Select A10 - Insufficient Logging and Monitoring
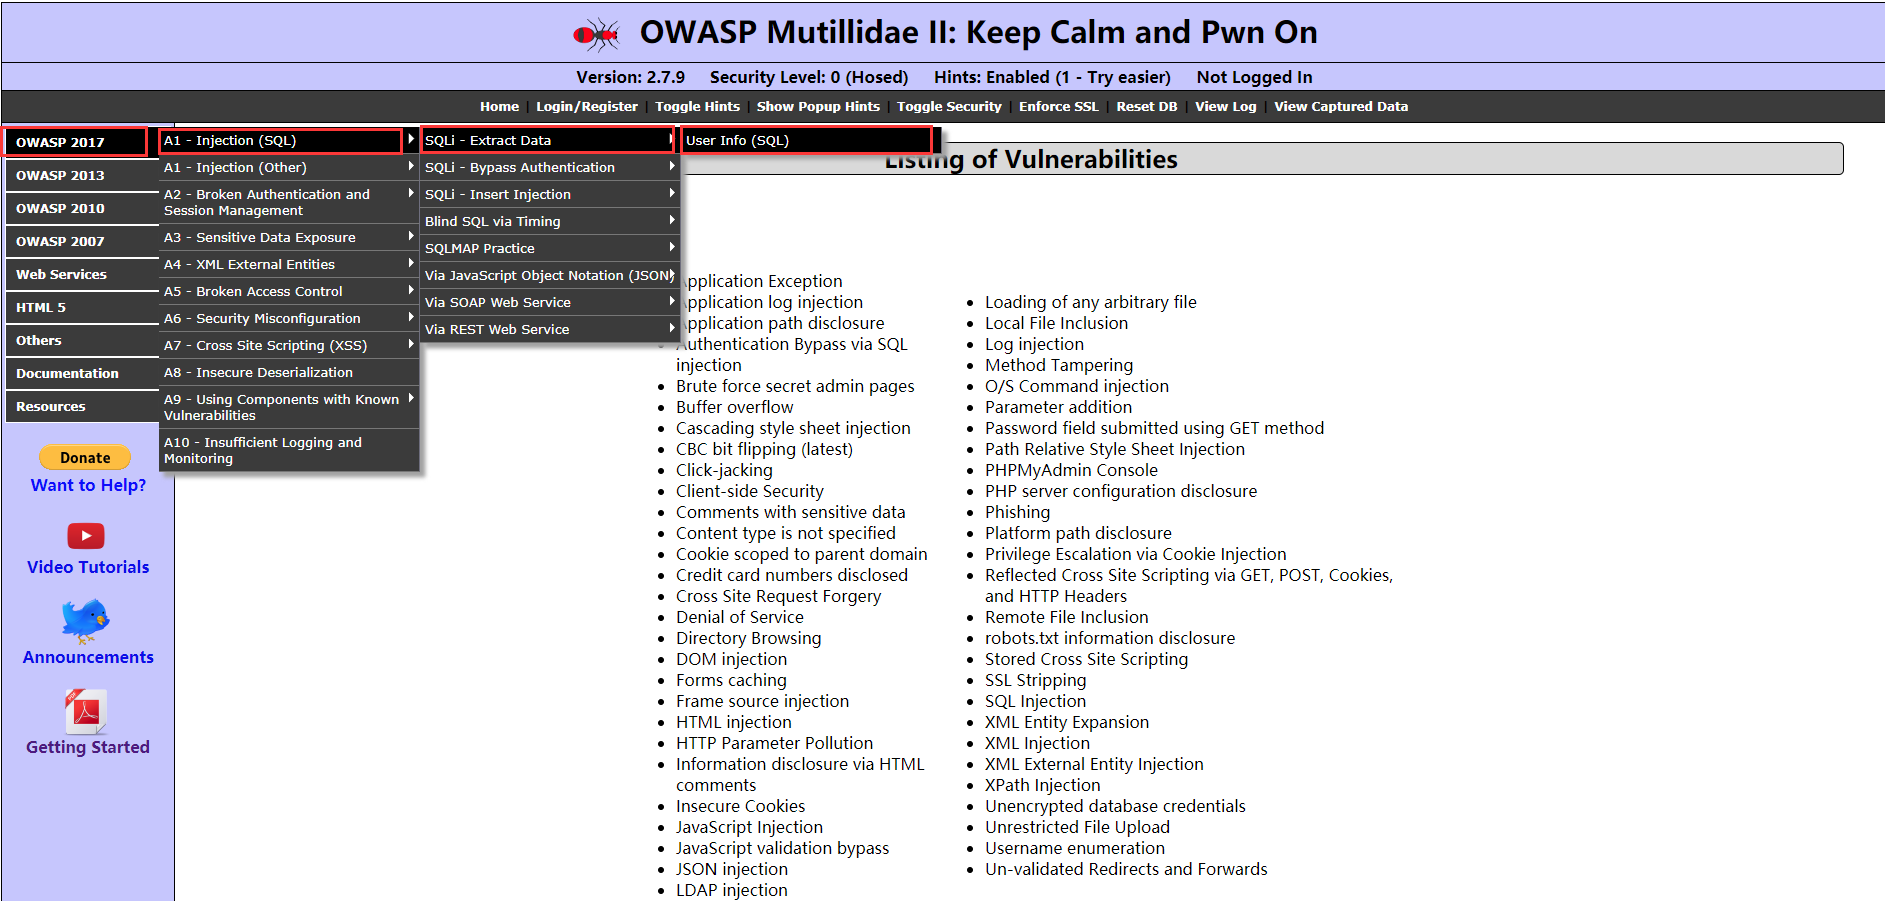The image size is (1885, 901). 289,450
